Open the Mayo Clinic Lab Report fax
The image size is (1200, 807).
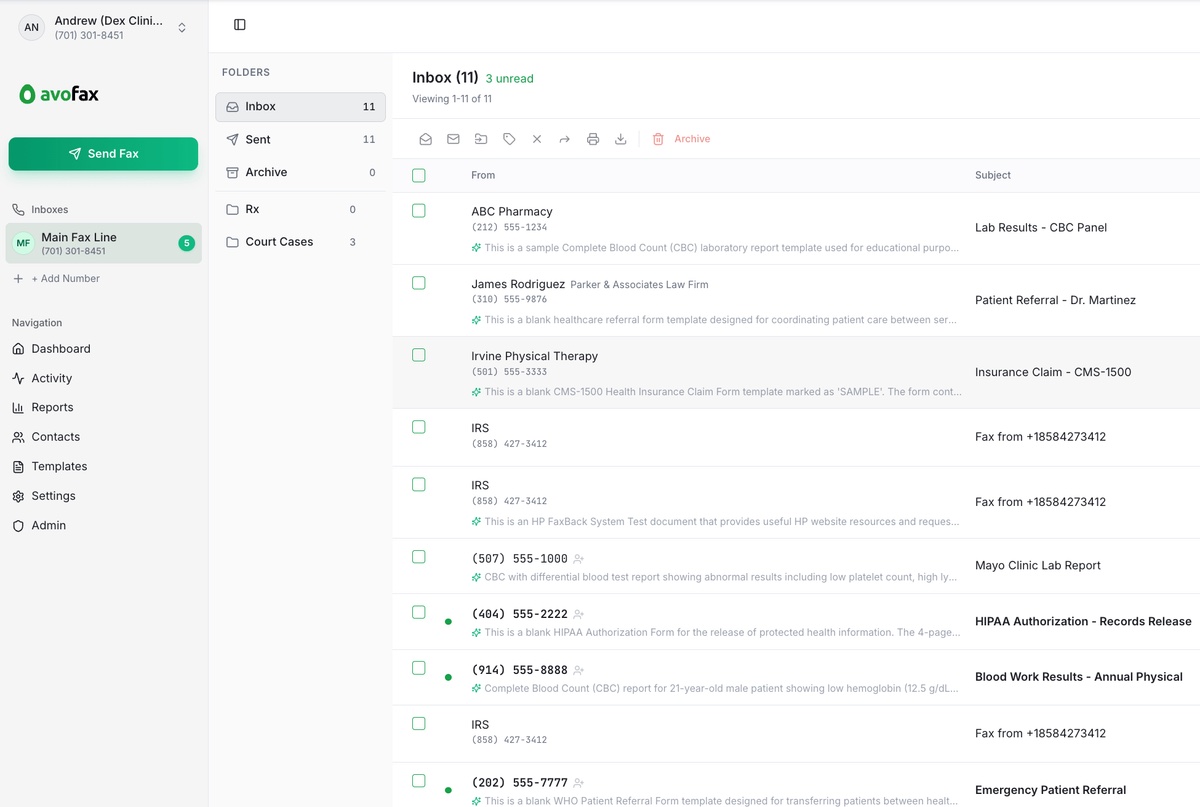pos(1038,565)
